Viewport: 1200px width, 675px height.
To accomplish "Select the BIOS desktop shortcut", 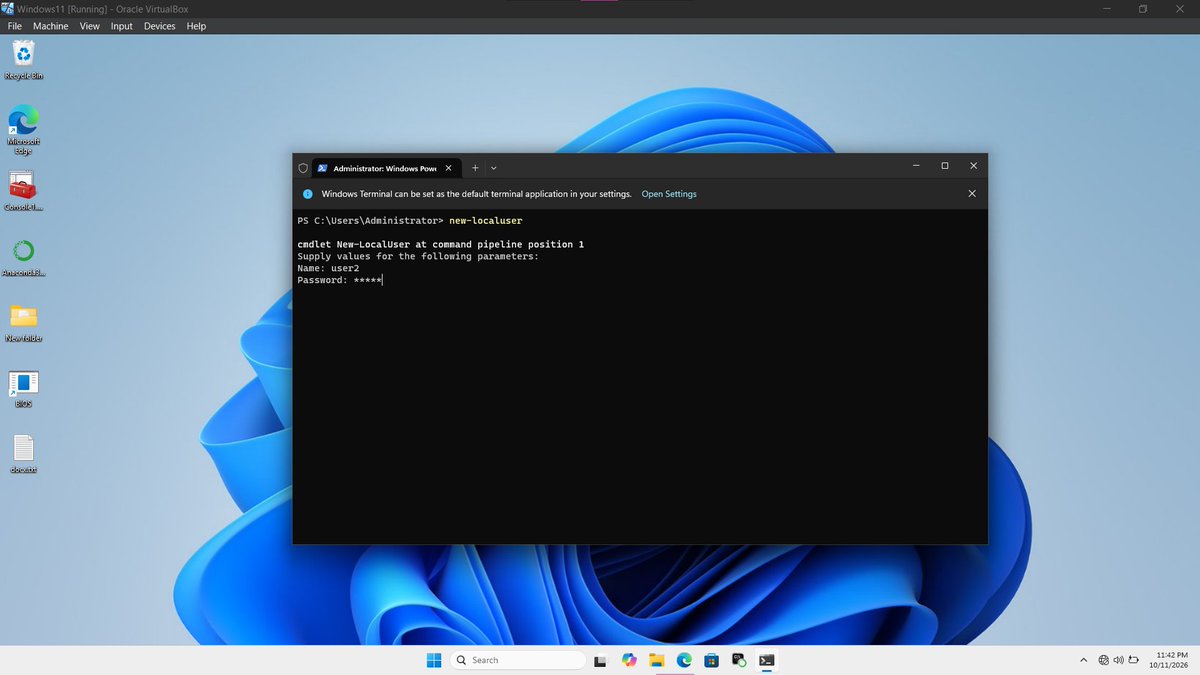I will [x=24, y=389].
